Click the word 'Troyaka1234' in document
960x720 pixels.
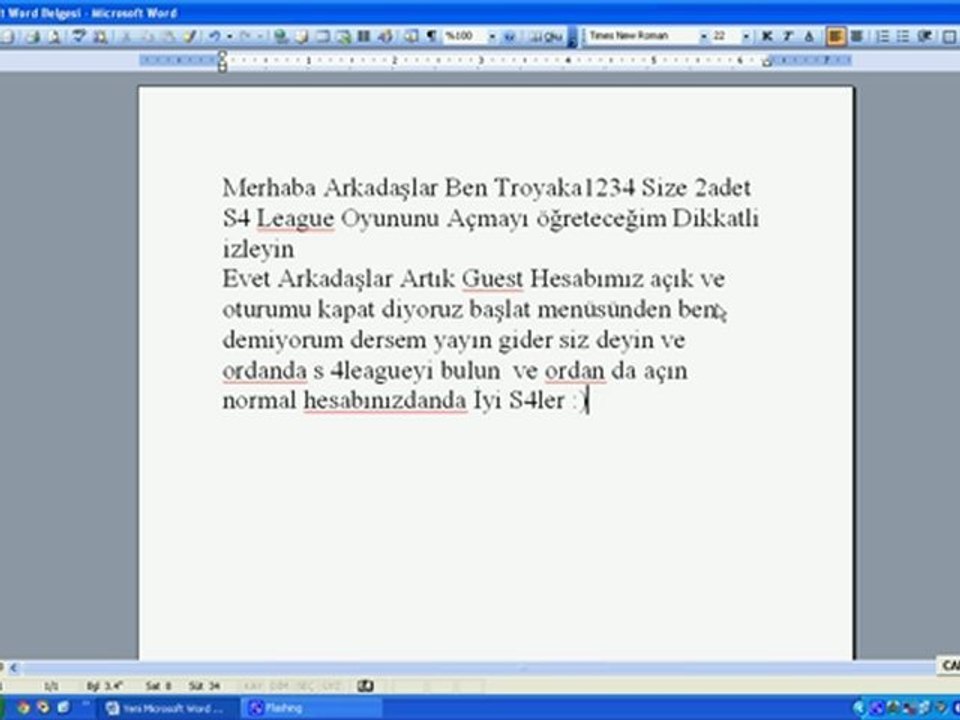pyautogui.click(x=564, y=188)
